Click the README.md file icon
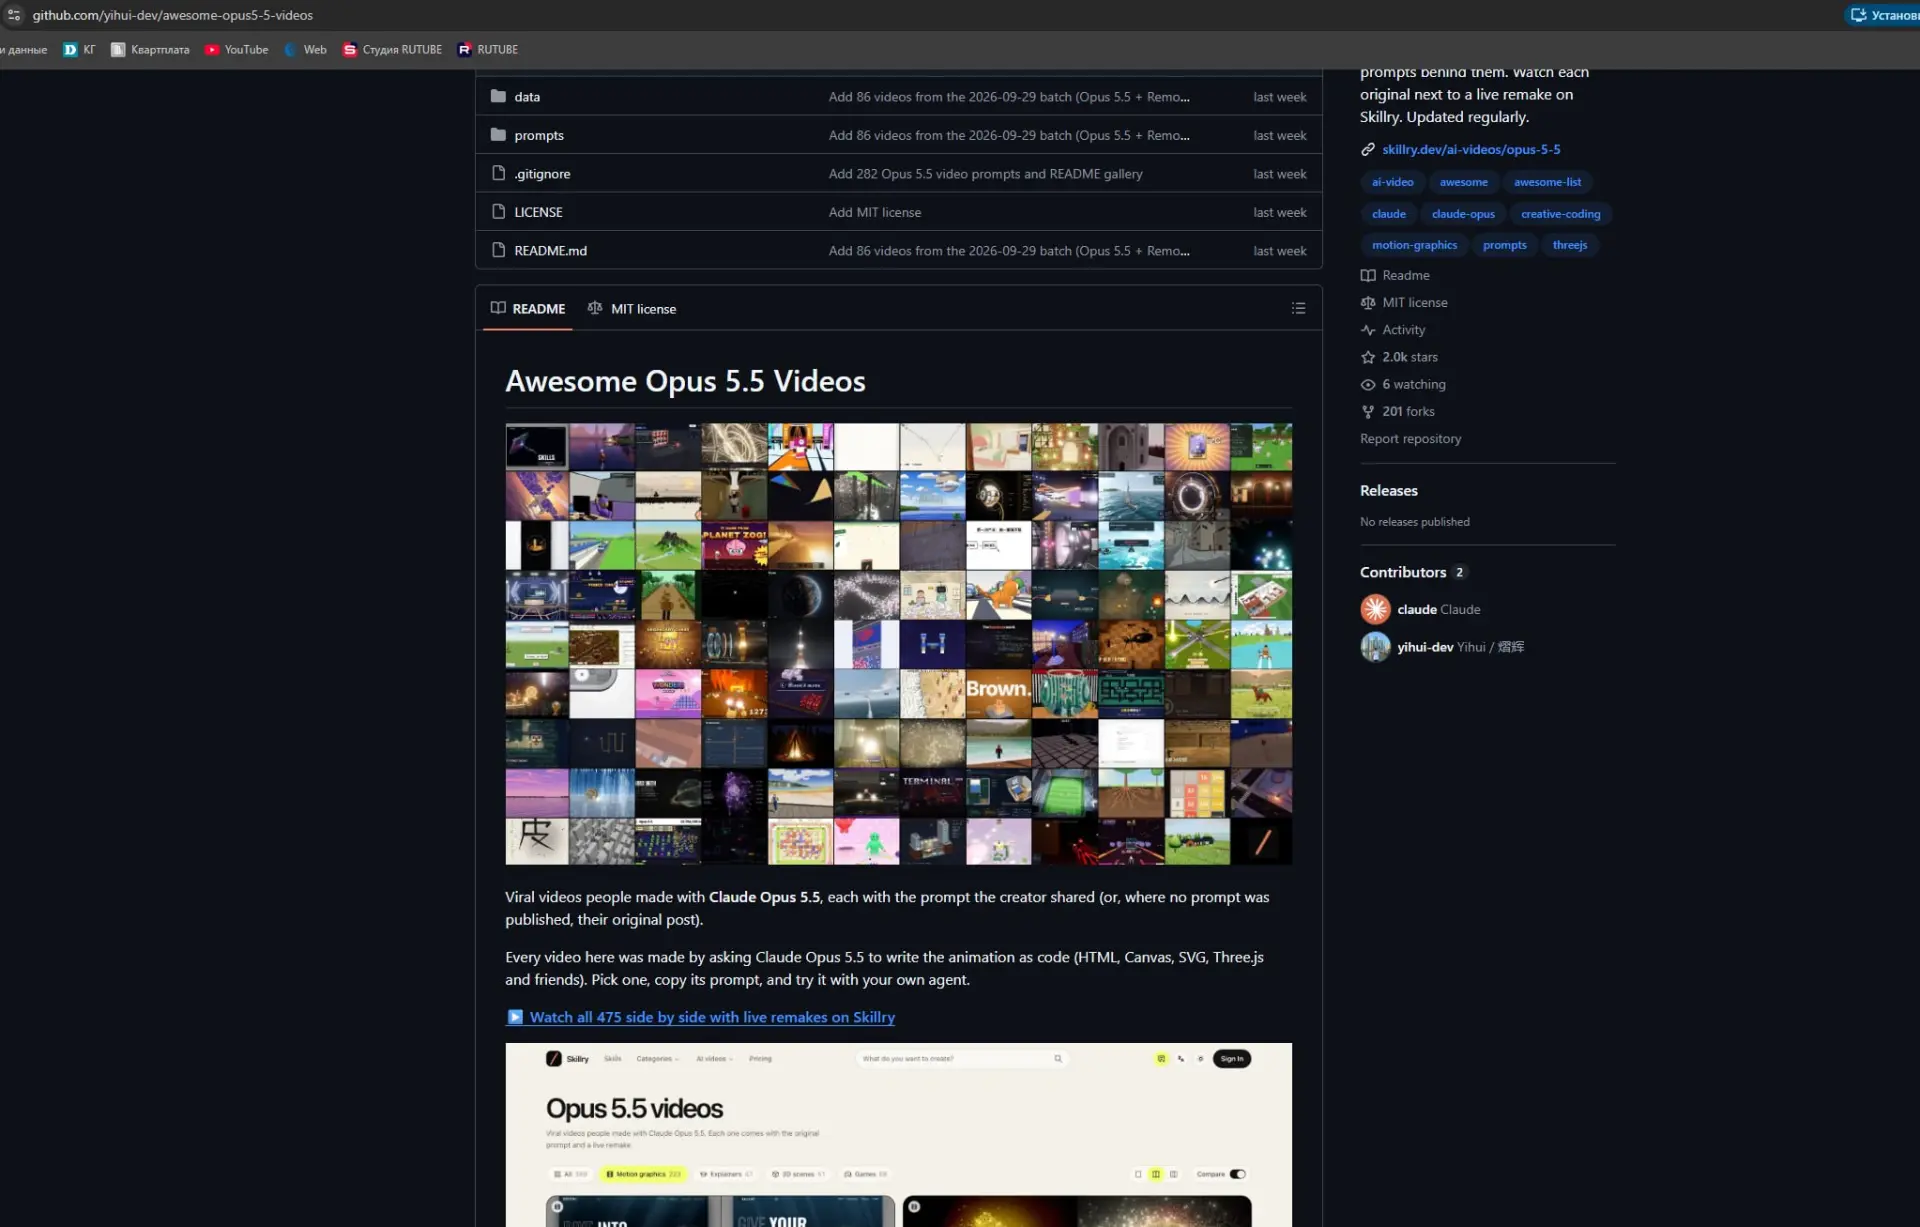The height and width of the screenshot is (1227, 1920). point(498,250)
